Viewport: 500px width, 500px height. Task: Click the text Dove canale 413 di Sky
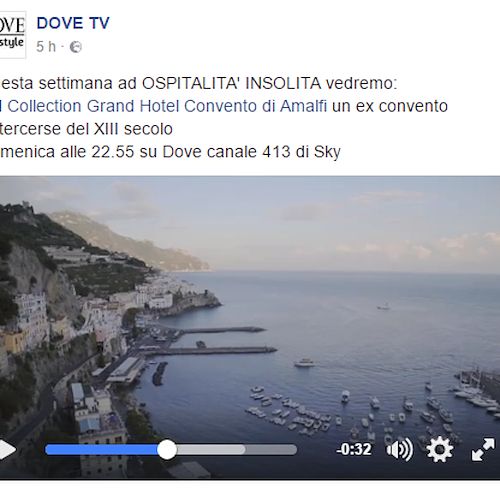coord(251,152)
